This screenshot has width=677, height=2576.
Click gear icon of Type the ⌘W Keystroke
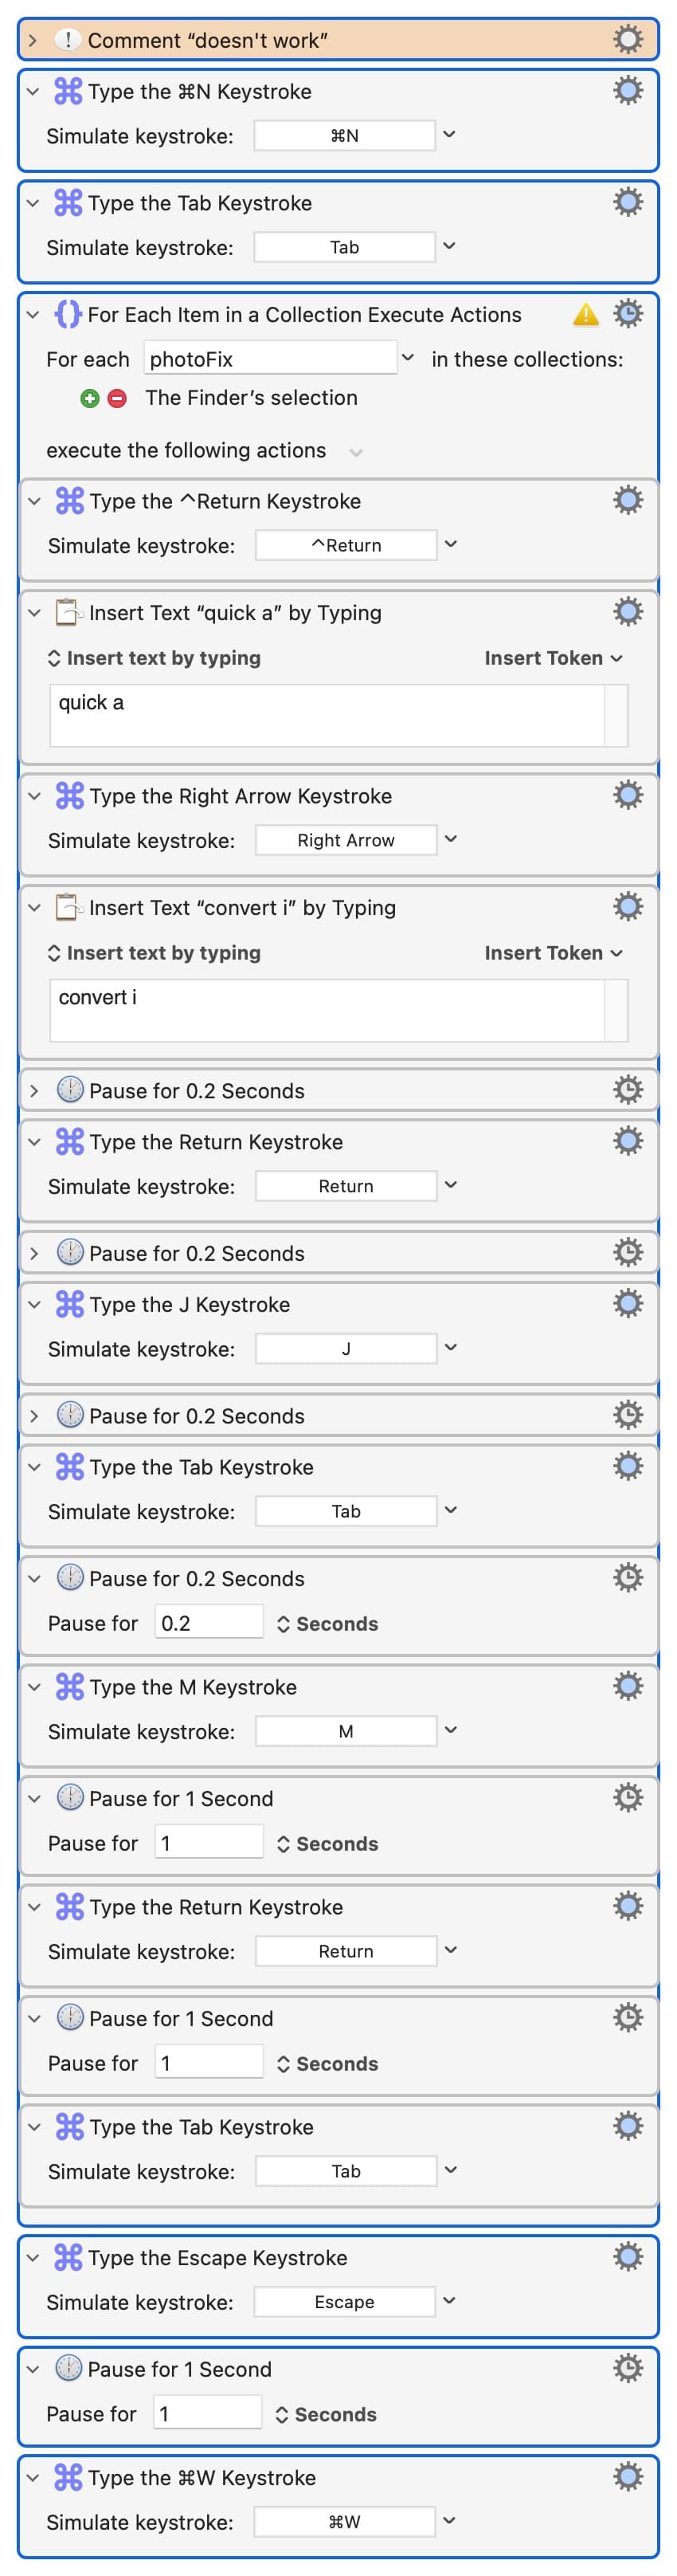(628, 2476)
